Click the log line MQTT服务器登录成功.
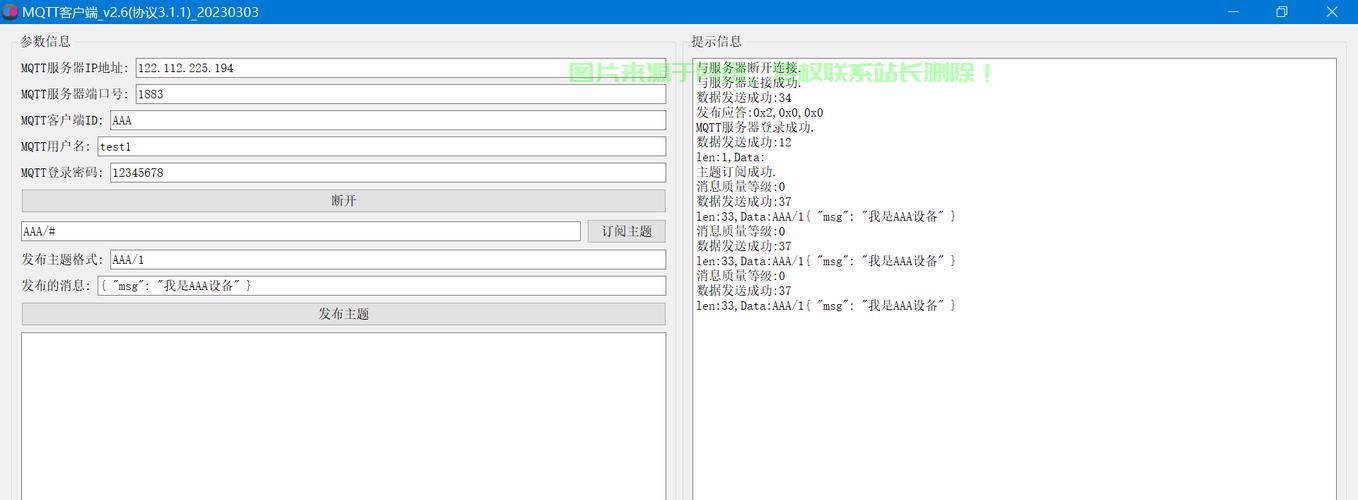Image resolution: width=1358 pixels, height=500 pixels. coord(755,127)
